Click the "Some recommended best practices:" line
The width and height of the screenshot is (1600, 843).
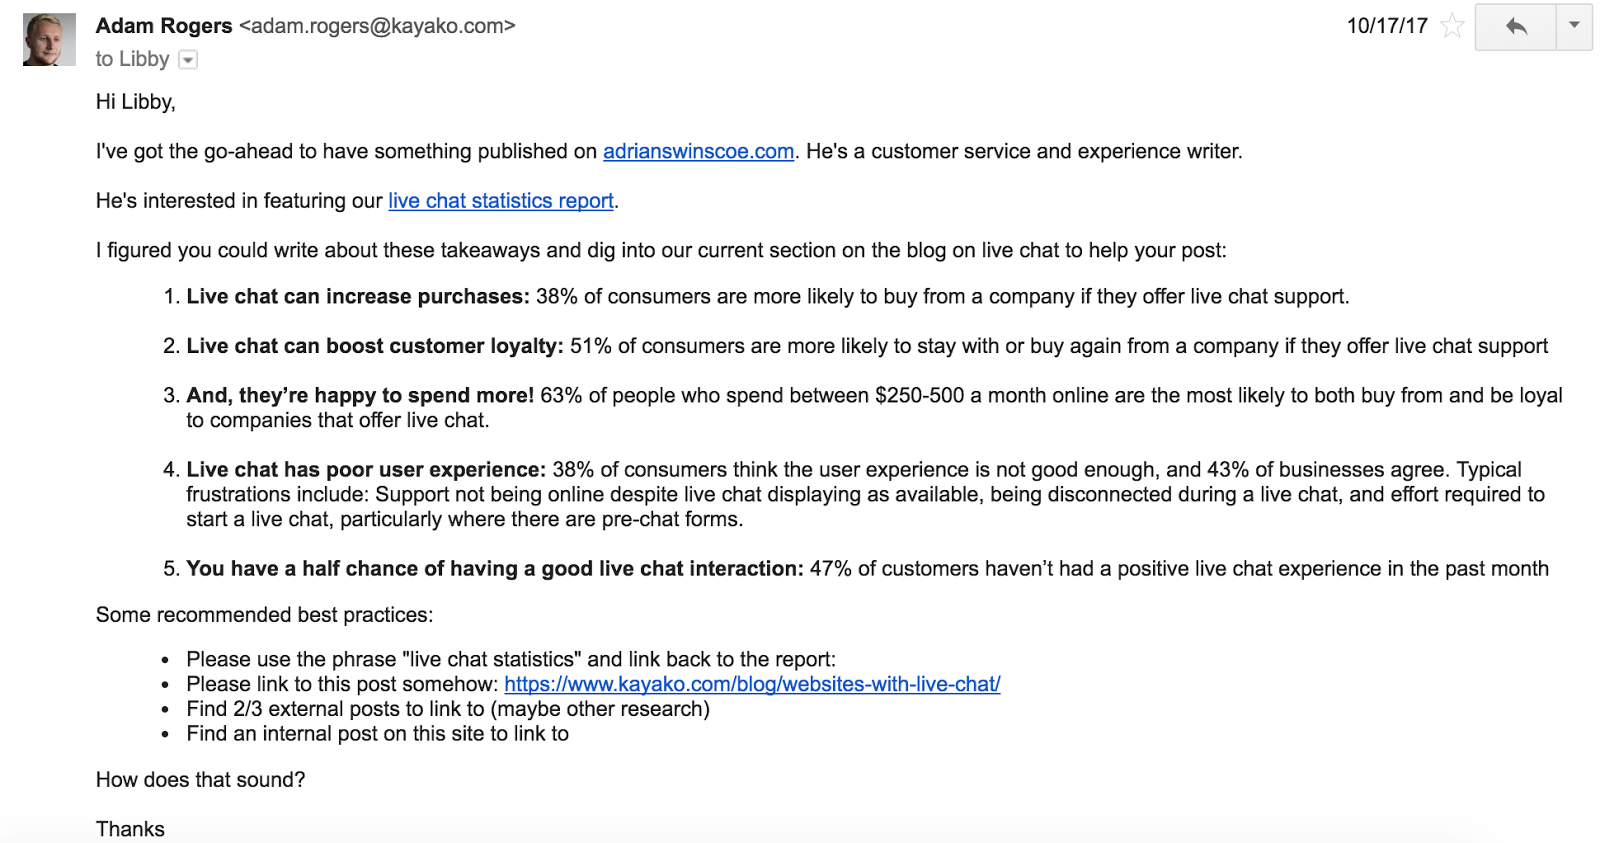(x=264, y=615)
